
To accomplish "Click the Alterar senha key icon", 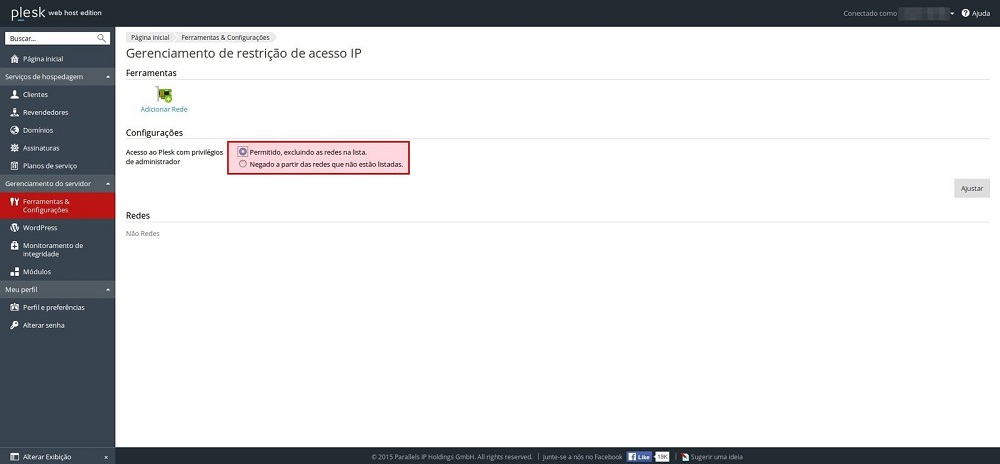I will point(14,325).
